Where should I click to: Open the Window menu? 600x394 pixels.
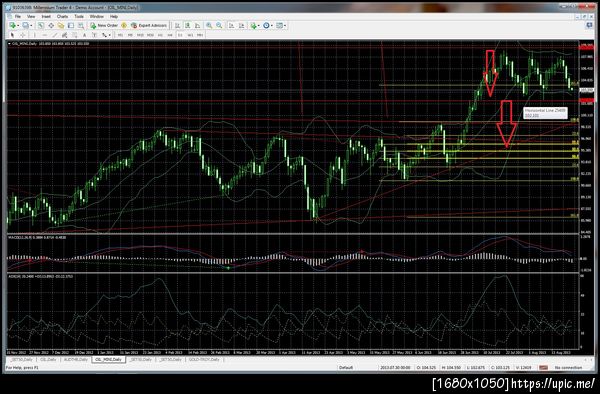pos(96,16)
